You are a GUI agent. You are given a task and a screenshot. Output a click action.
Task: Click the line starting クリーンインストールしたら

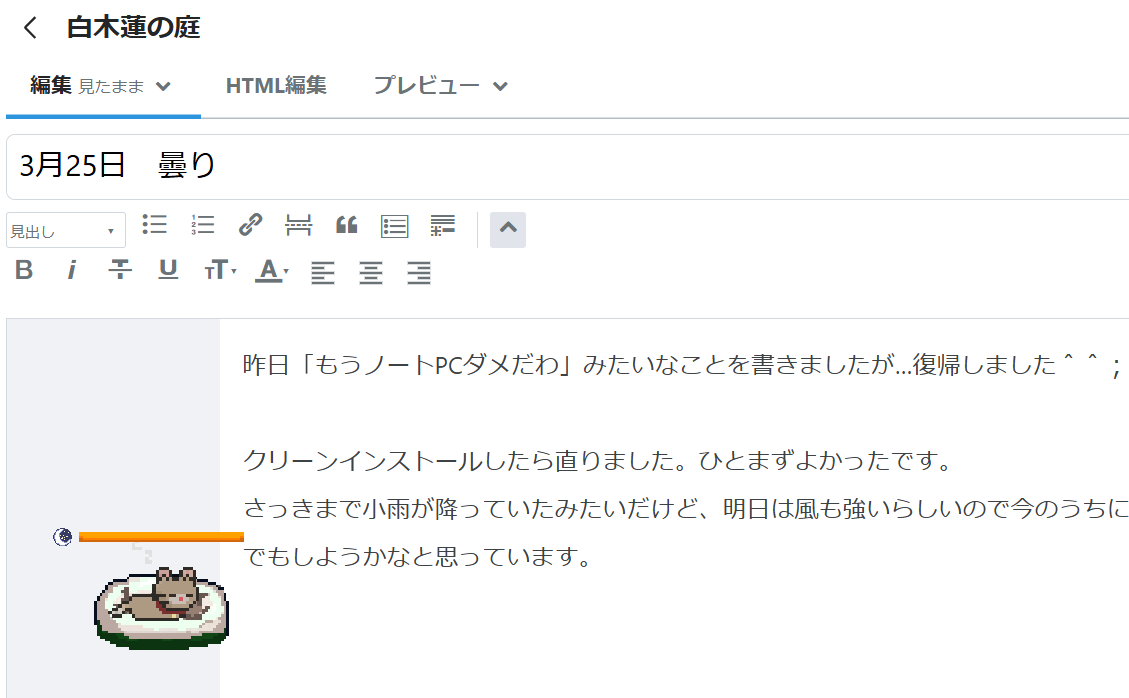pos(598,460)
